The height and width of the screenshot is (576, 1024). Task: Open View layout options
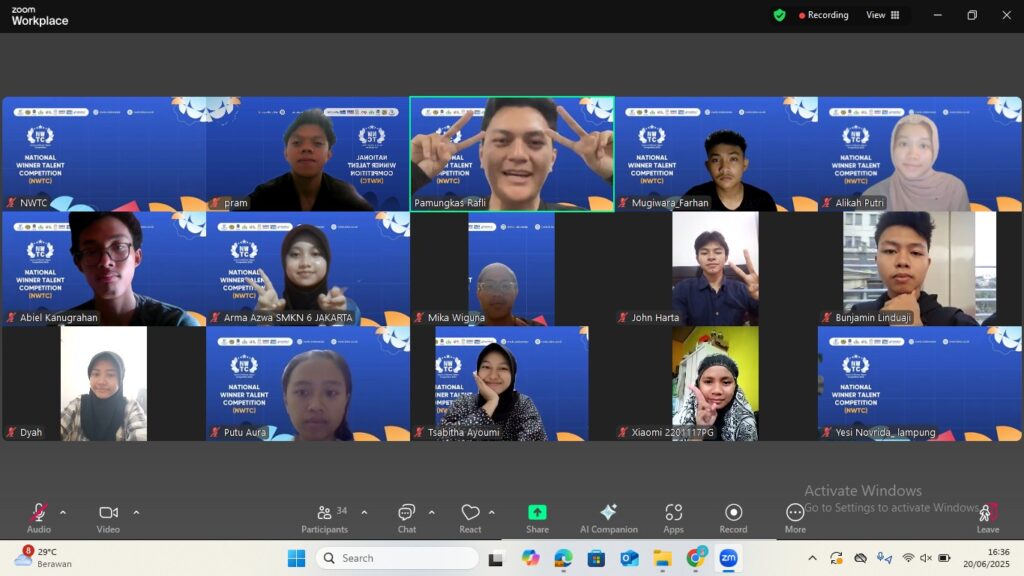coord(883,15)
